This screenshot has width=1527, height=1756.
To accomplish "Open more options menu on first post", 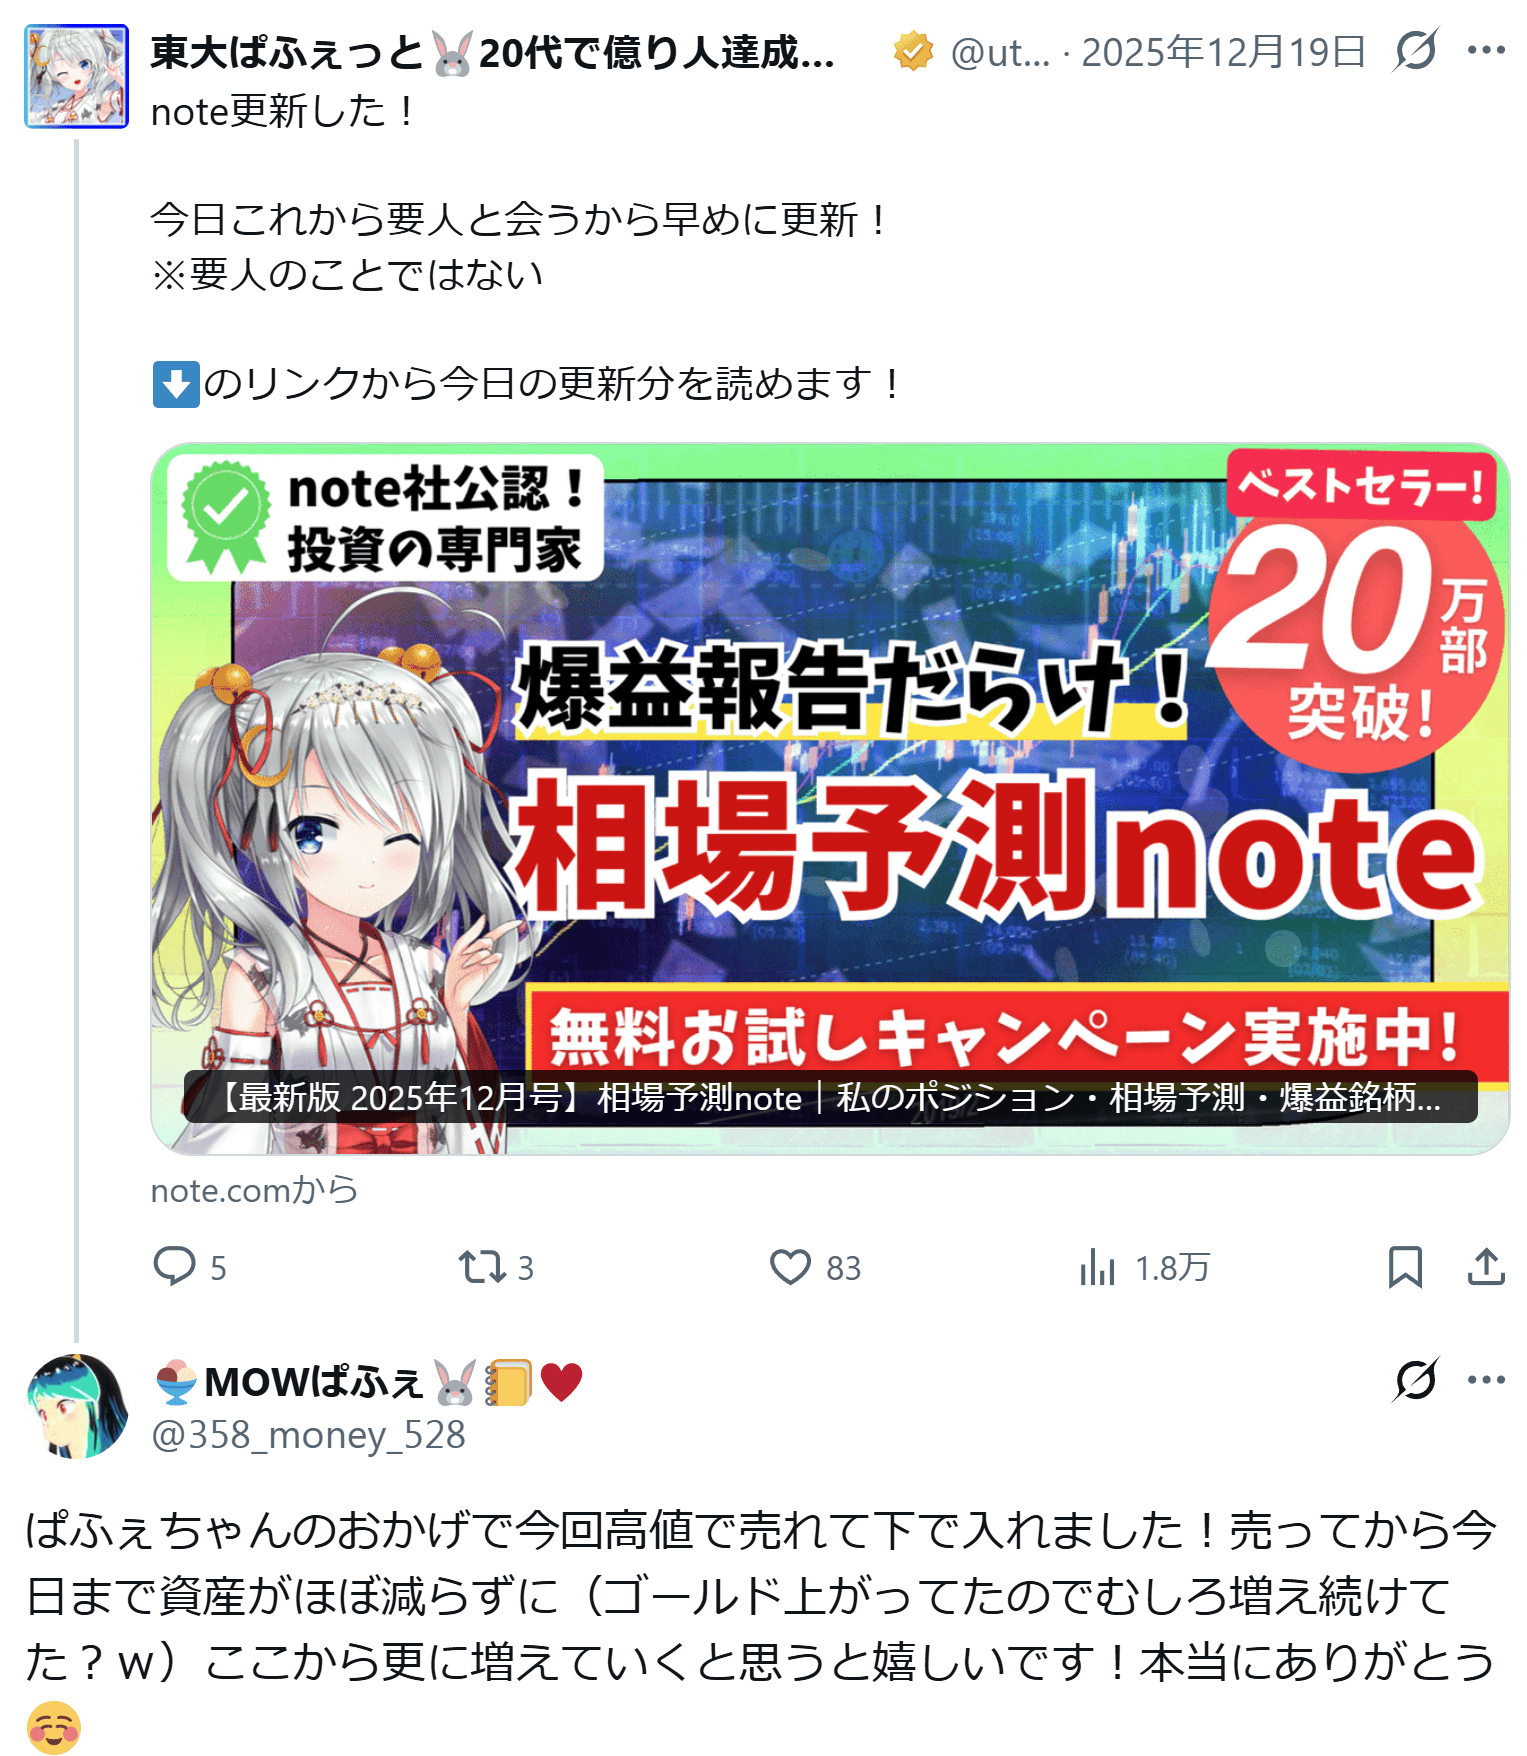I will 1486,51.
